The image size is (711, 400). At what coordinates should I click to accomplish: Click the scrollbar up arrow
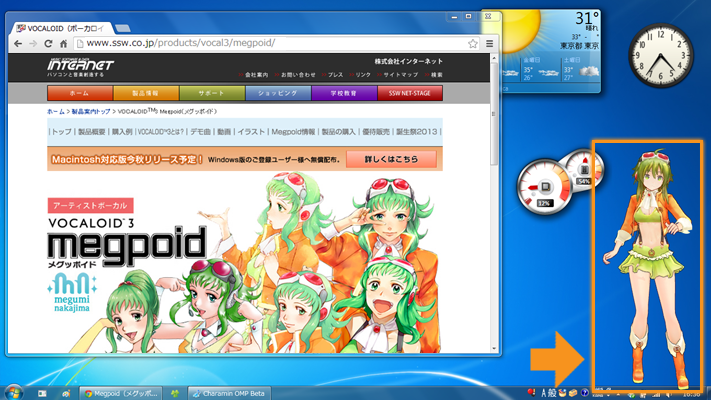[494, 58]
